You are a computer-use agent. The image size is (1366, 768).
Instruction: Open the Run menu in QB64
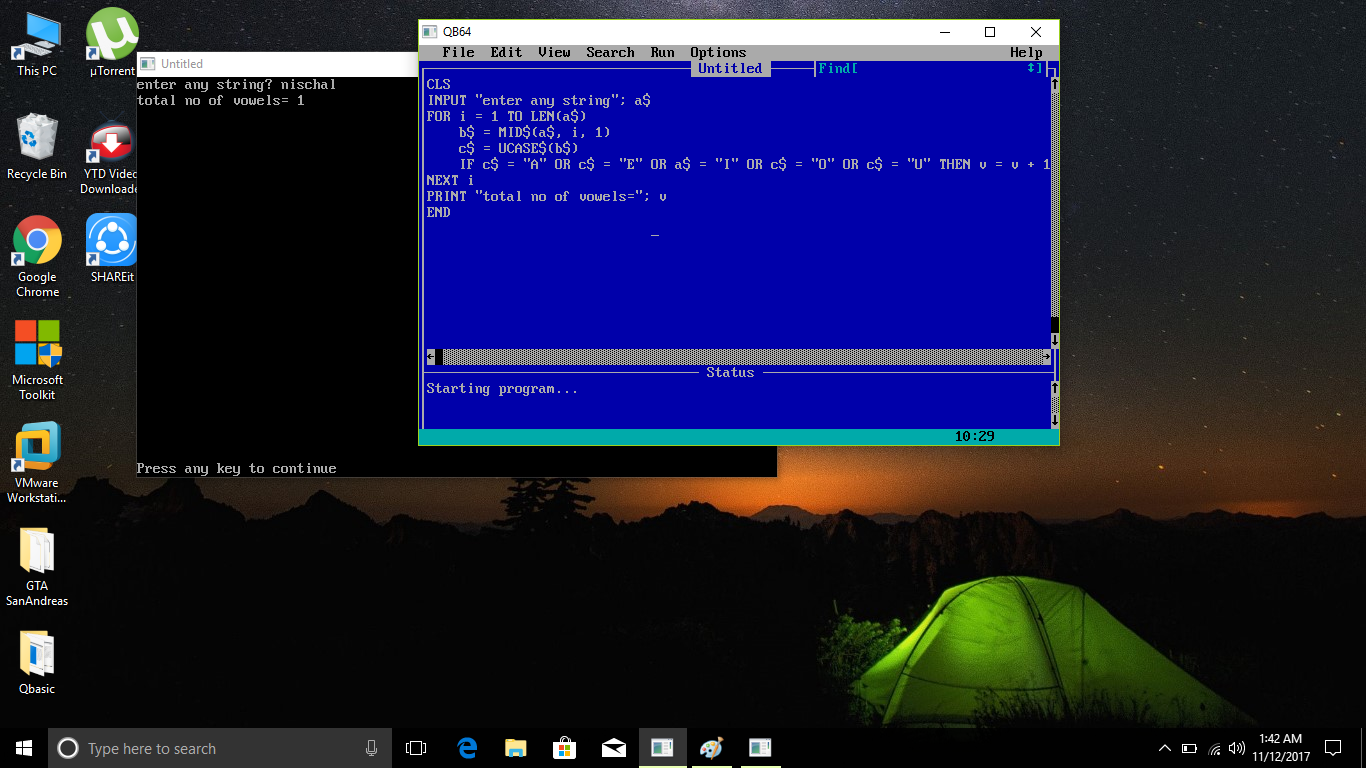[x=662, y=52]
